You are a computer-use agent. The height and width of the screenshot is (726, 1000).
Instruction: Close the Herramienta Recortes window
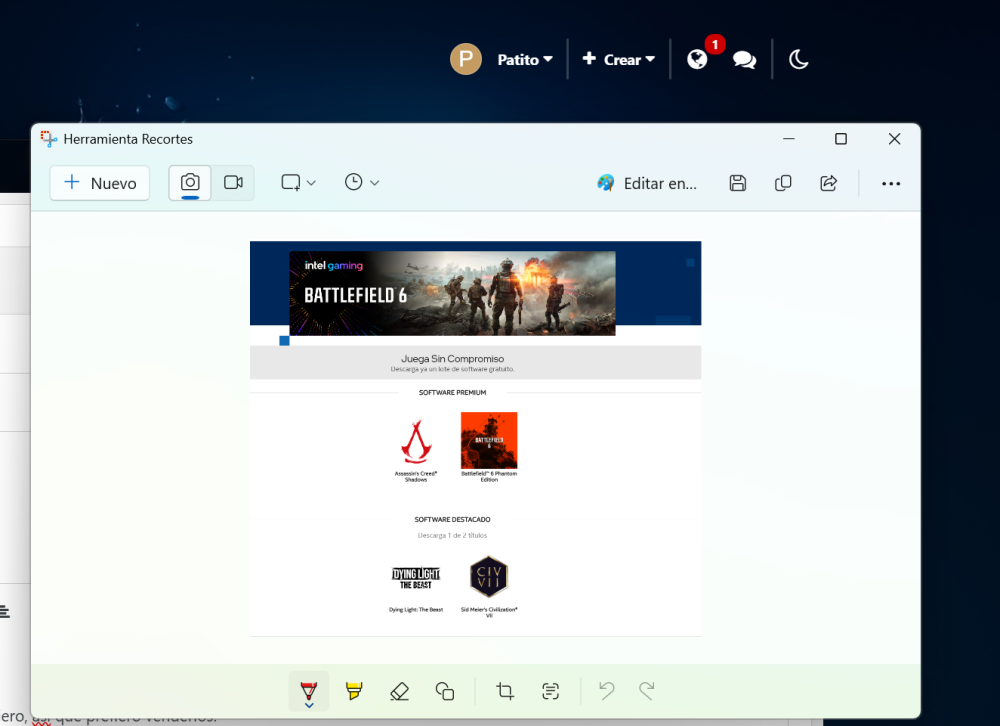click(x=895, y=138)
